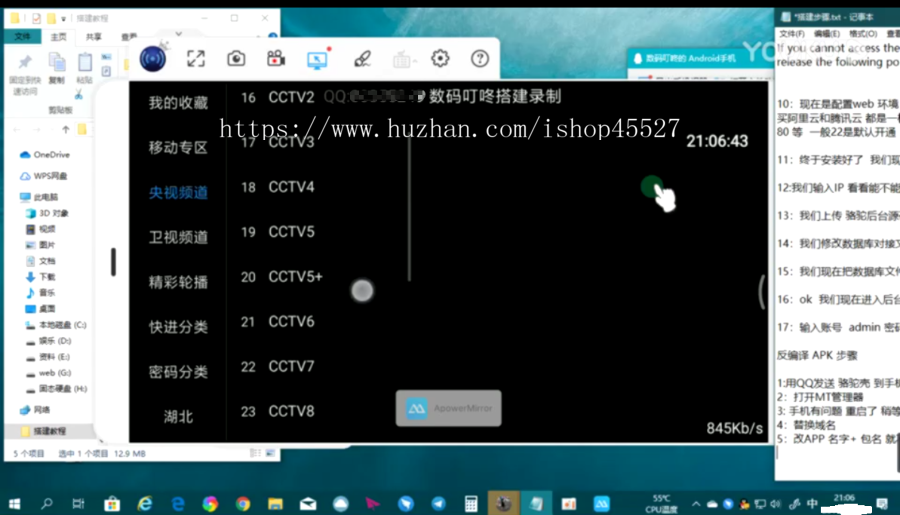900x515 pixels.
Task: Open ApowerMirror settings gear
Action: coord(440,59)
